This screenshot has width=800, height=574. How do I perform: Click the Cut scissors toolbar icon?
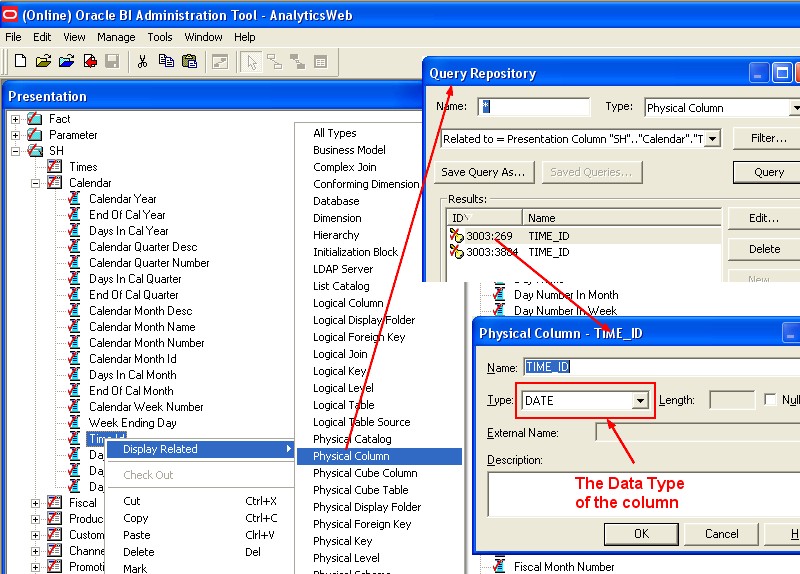tap(142, 61)
